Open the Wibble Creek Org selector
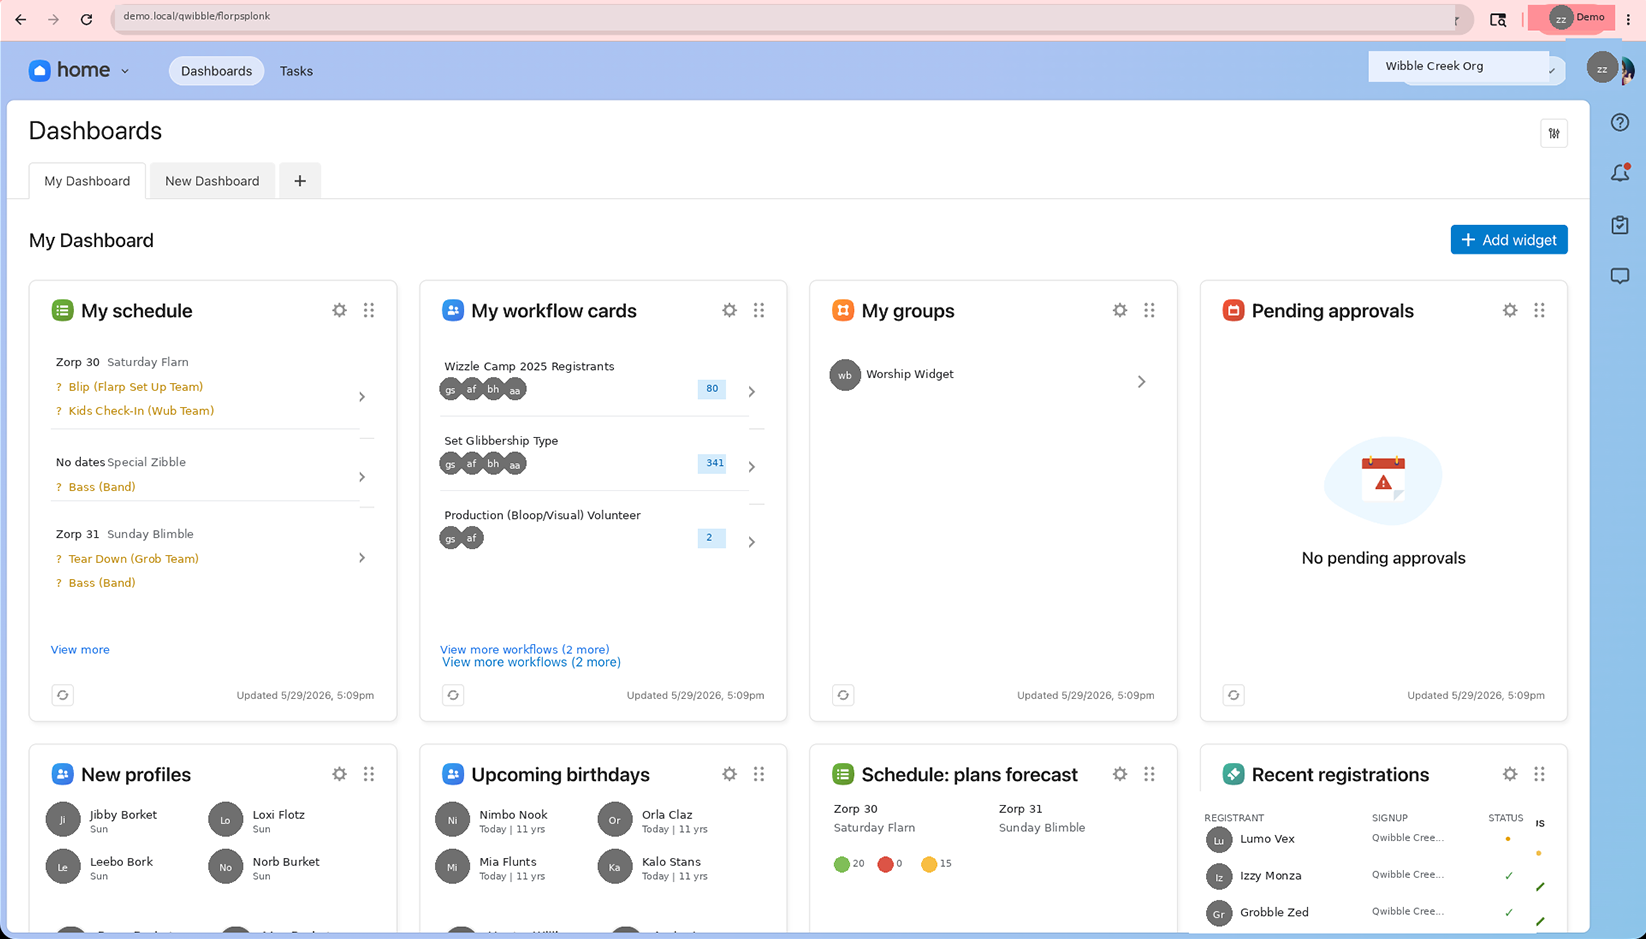 [x=1466, y=66]
